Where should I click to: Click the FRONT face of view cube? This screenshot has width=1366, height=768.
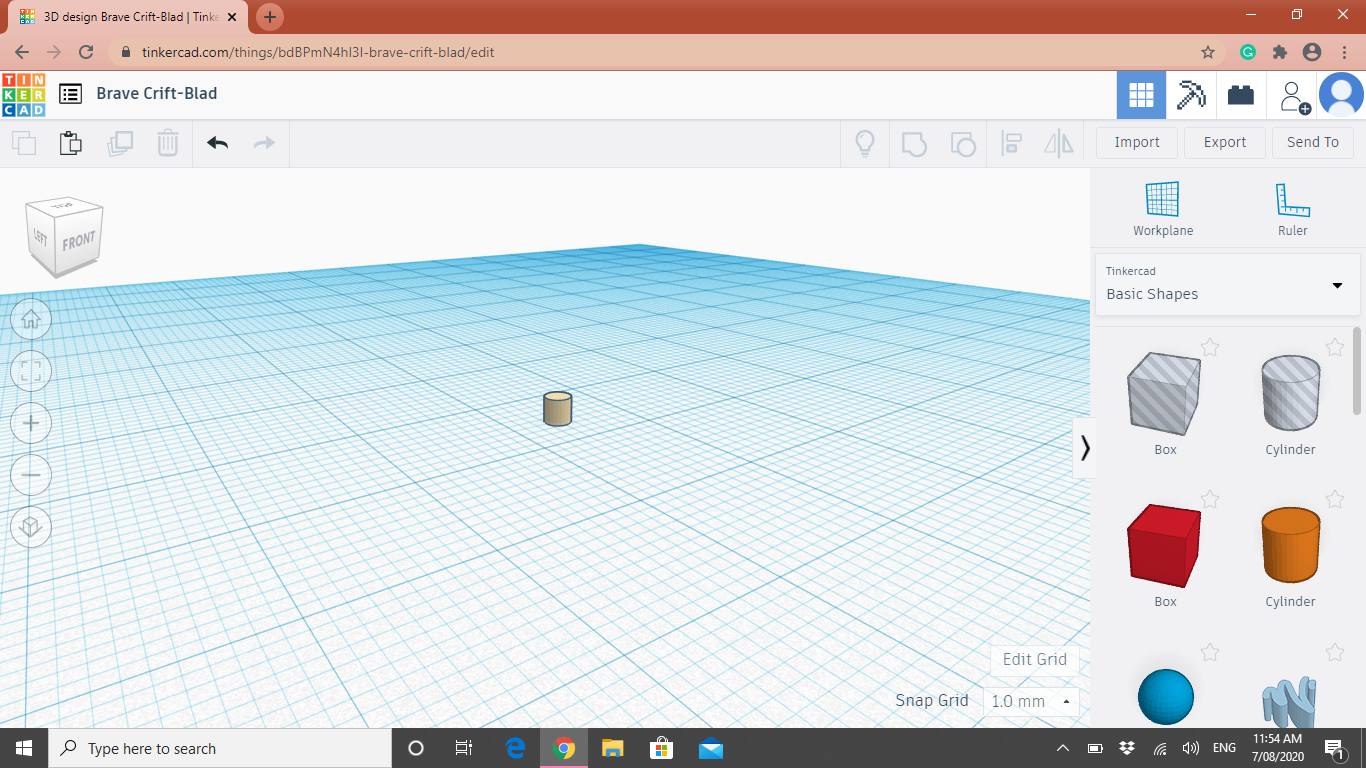click(x=78, y=240)
